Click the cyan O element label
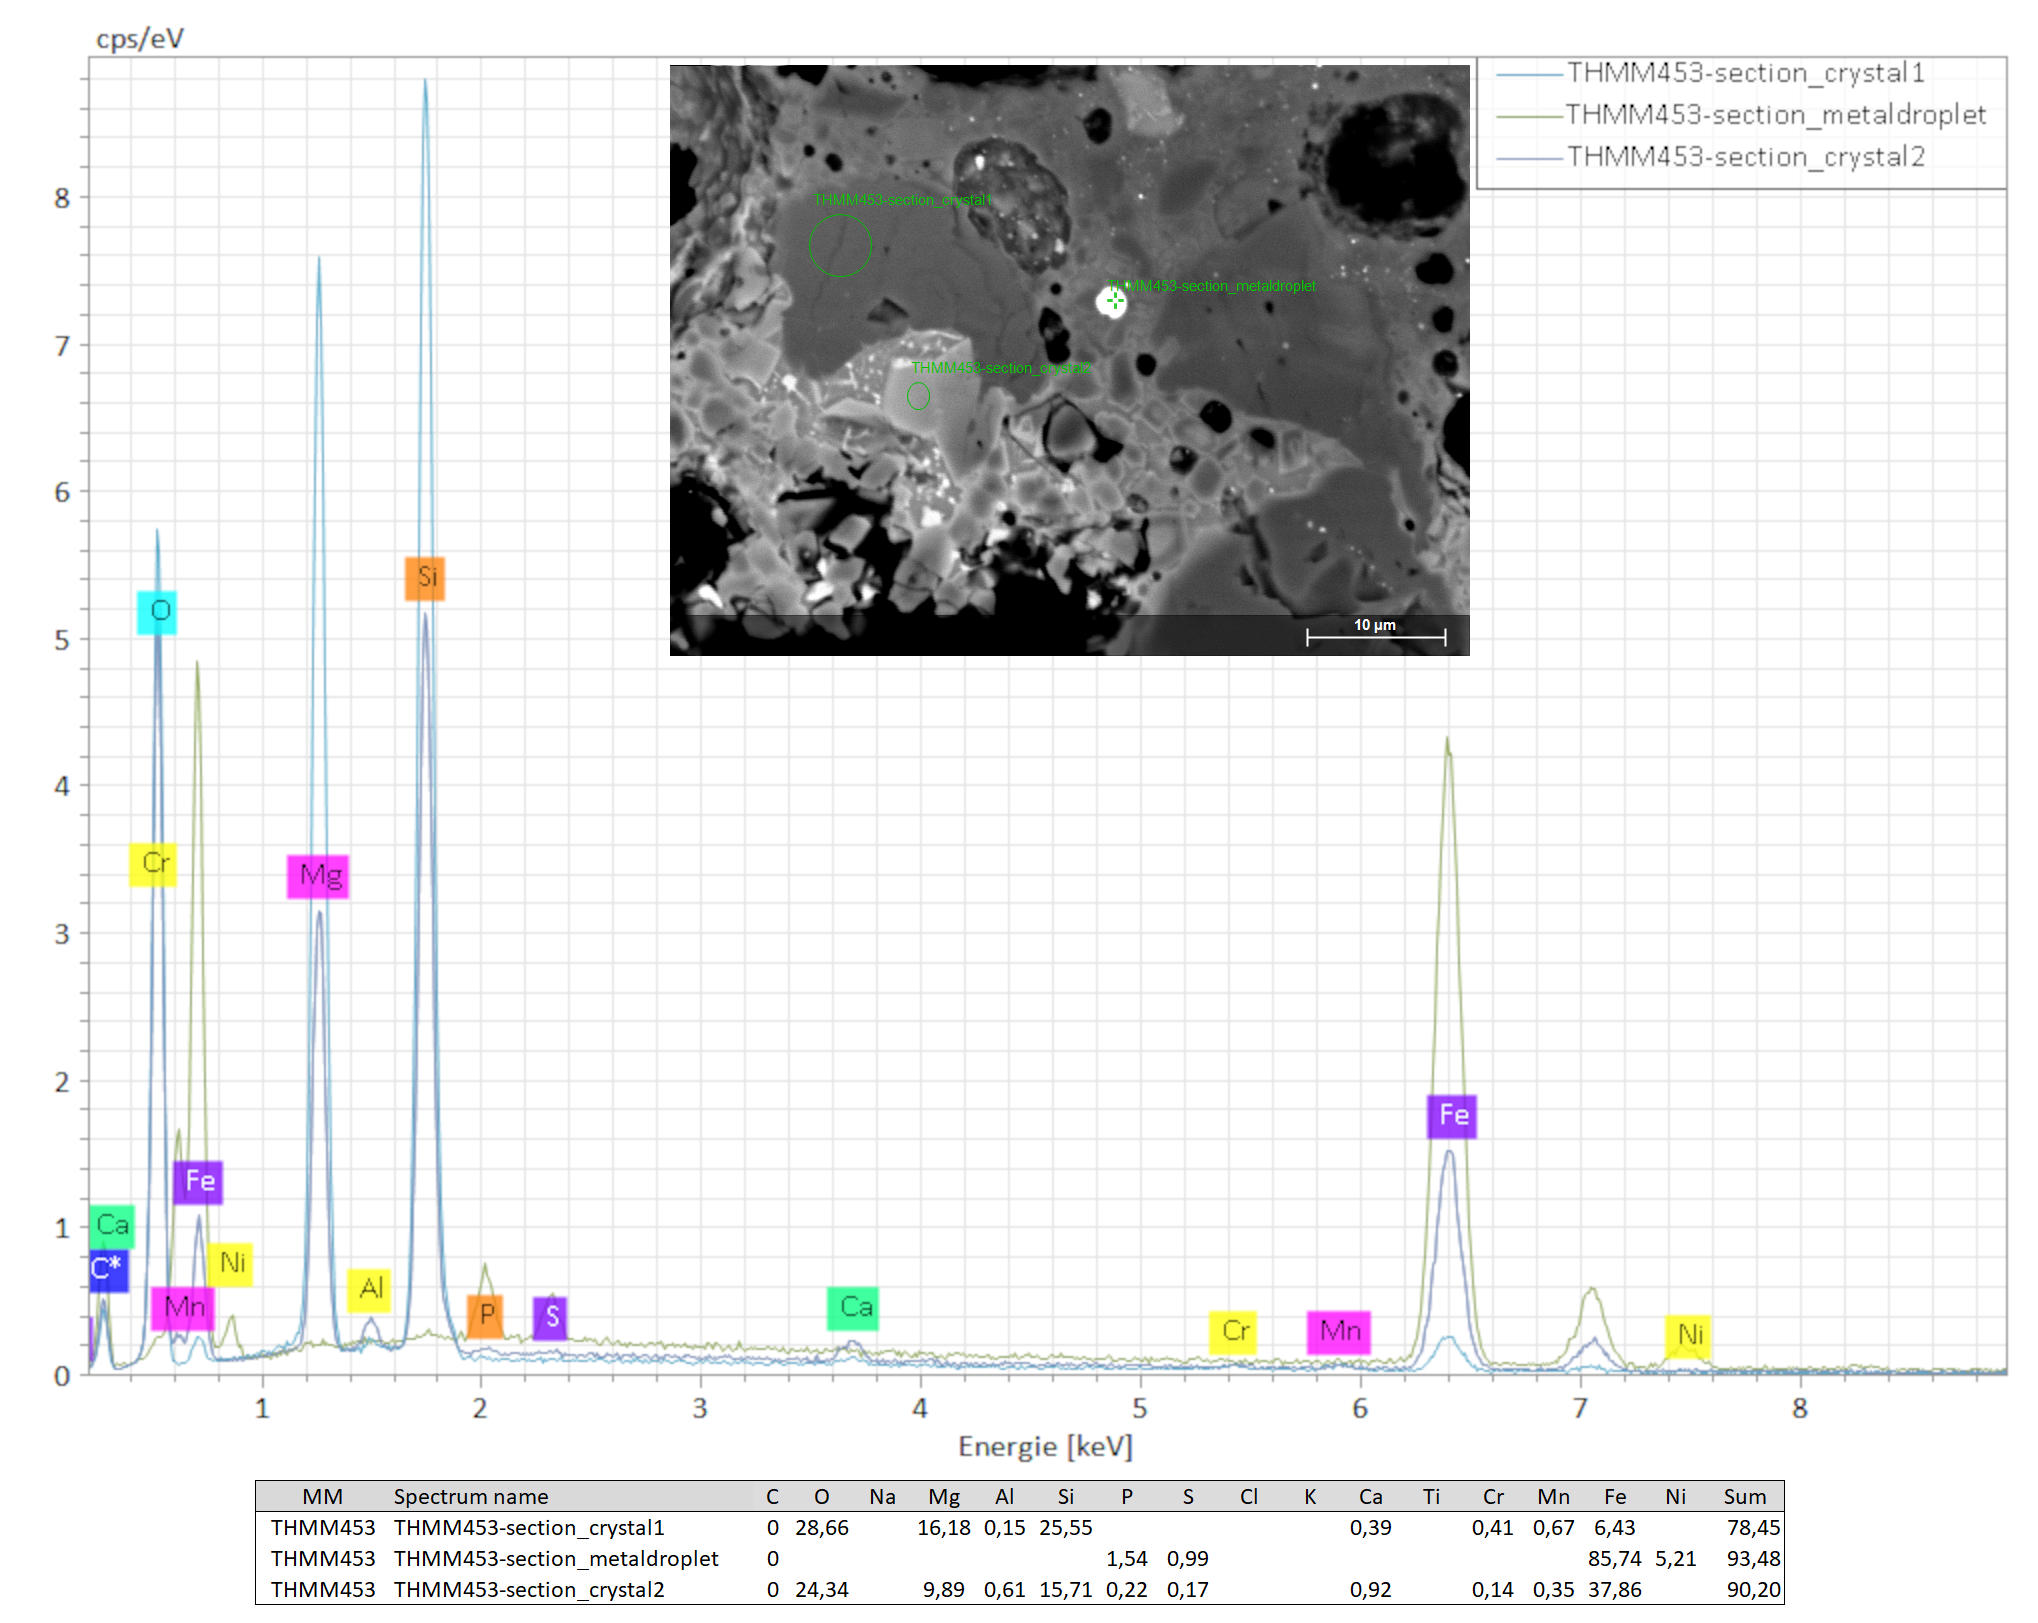Screen dimensions: 2038x1623 point(157,611)
